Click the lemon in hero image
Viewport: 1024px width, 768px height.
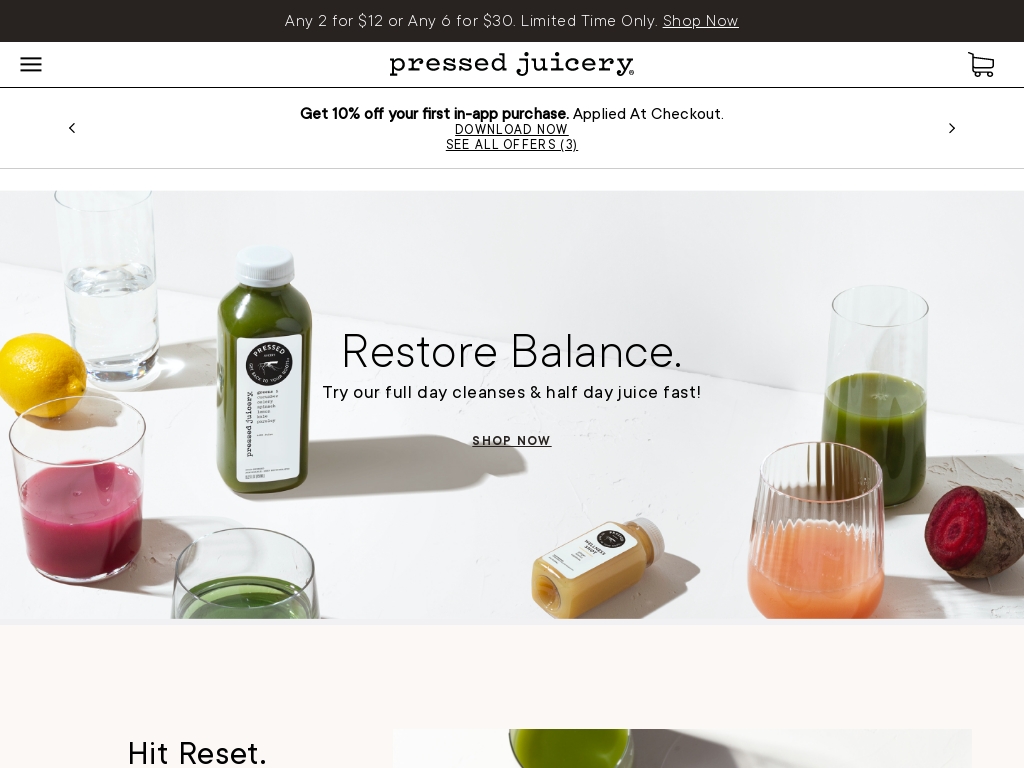point(42,374)
